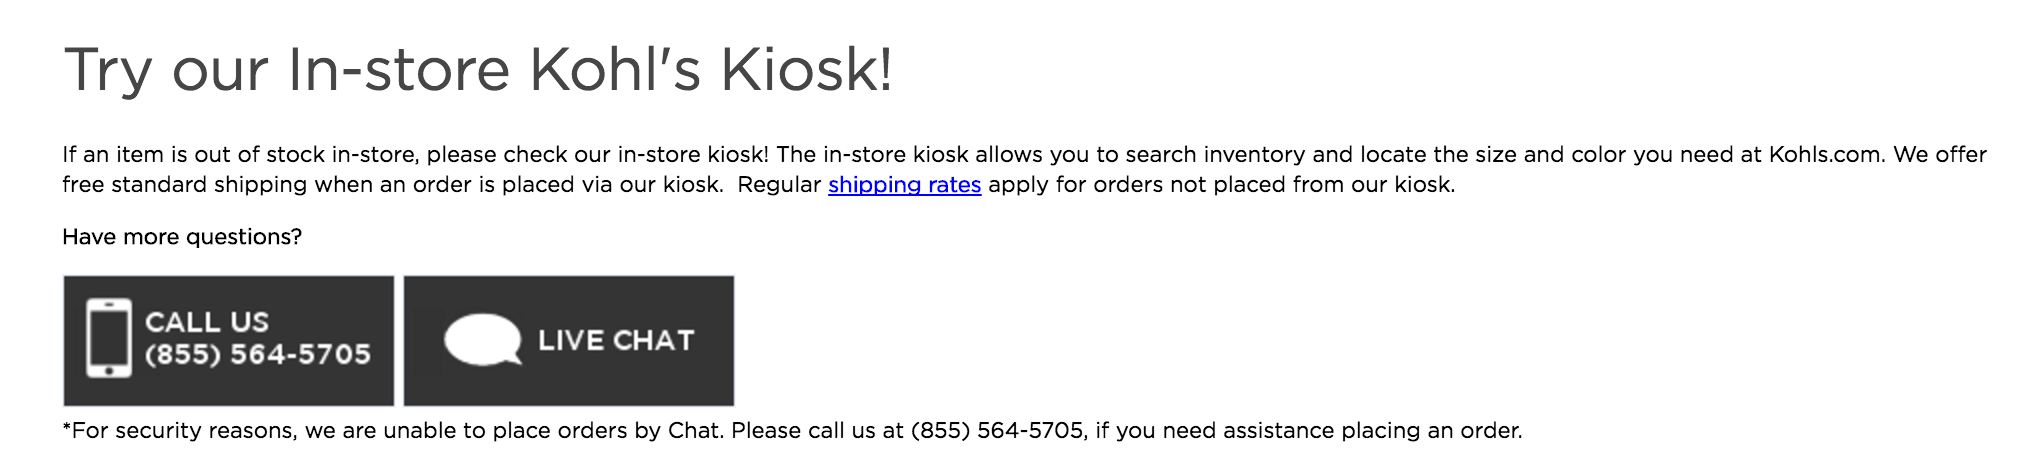Start a session via LIVE CHAT button
This screenshot has width=2026, height=468.
569,340
